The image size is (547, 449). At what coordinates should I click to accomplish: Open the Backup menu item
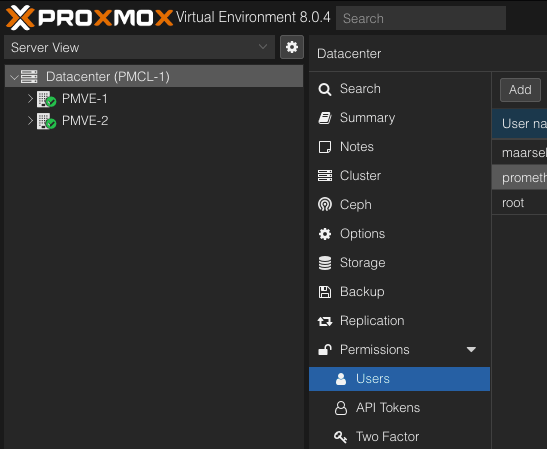click(x=399, y=292)
